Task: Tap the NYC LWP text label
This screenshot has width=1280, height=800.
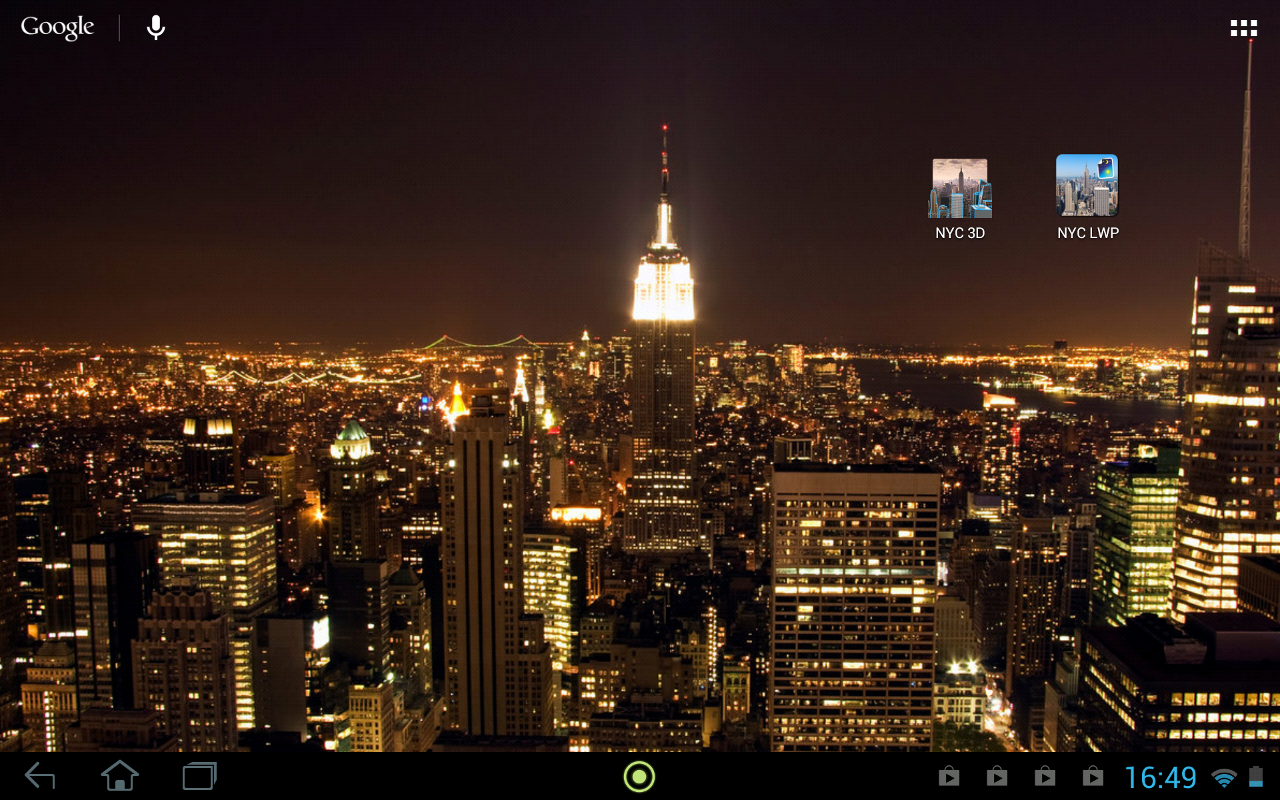Action: 1088,233
